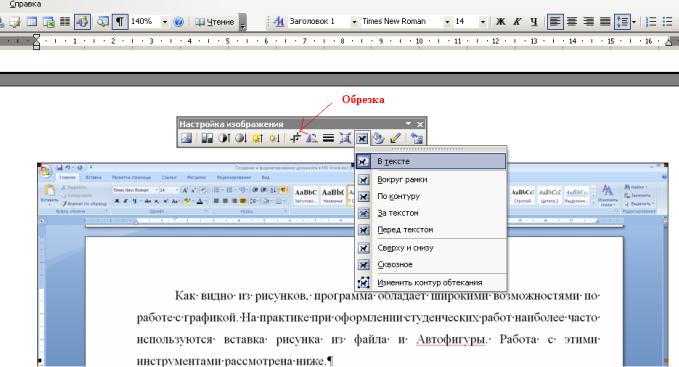This screenshot has height=367, width=679.
Task: Choose Сверху и снизу wrapping
Action: 431,248
